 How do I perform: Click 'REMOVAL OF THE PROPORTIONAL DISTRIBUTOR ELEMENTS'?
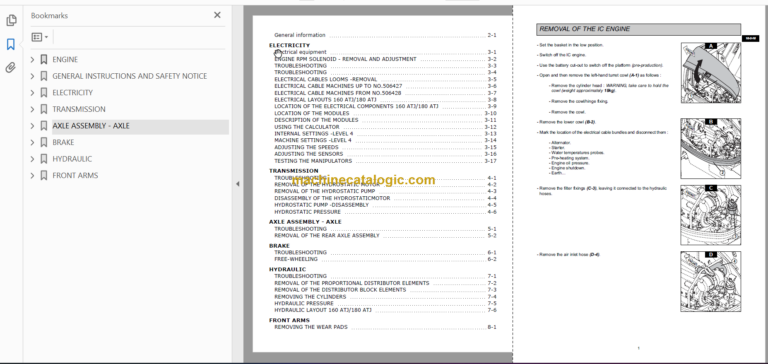pos(352,283)
